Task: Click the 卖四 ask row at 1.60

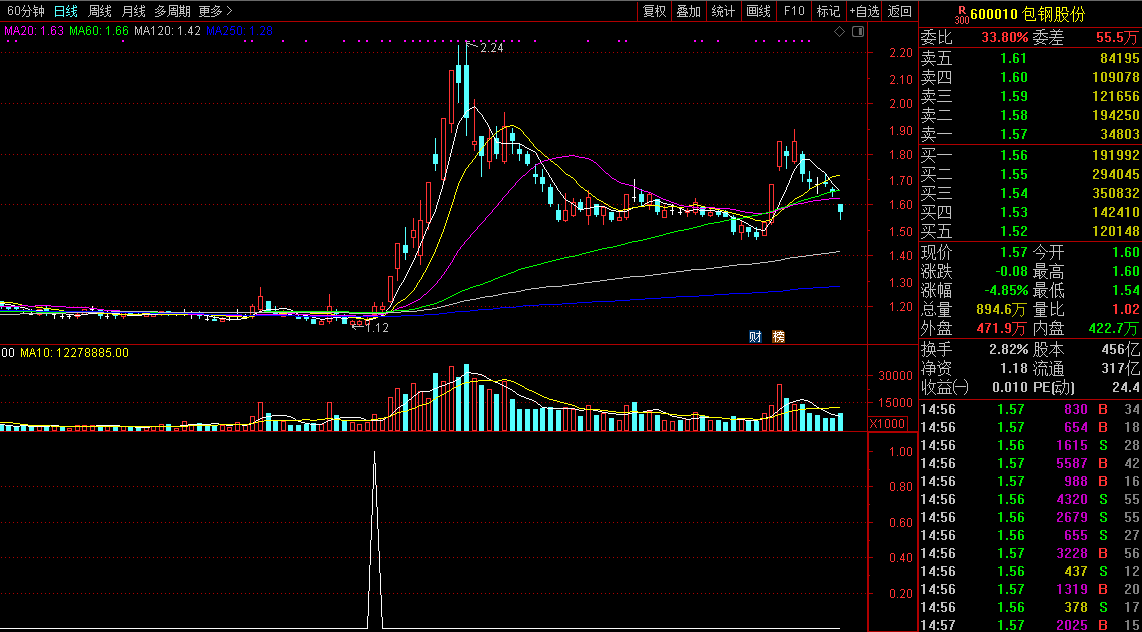Action: point(1030,77)
